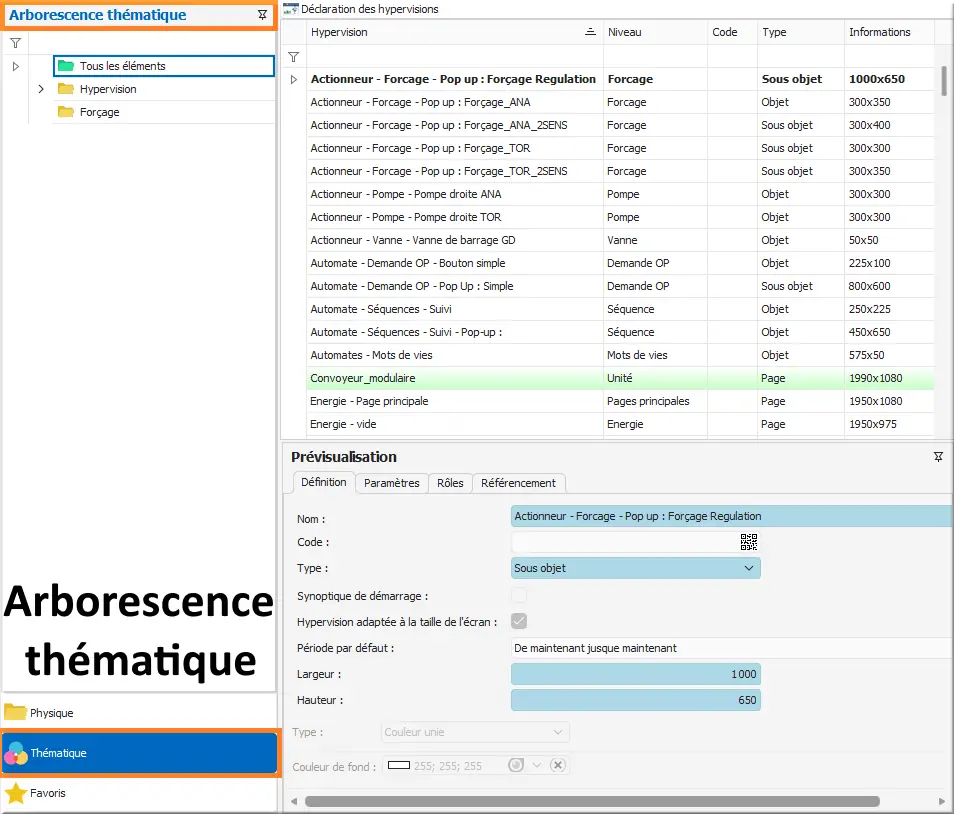Viewport: 954px width, 814px height.
Task: Click the QR code icon in Code field
Action: tap(749, 542)
